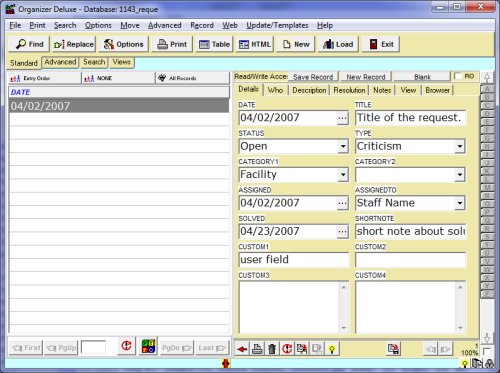Click the New Record button
Screen dimensions: 500x373
point(366,77)
